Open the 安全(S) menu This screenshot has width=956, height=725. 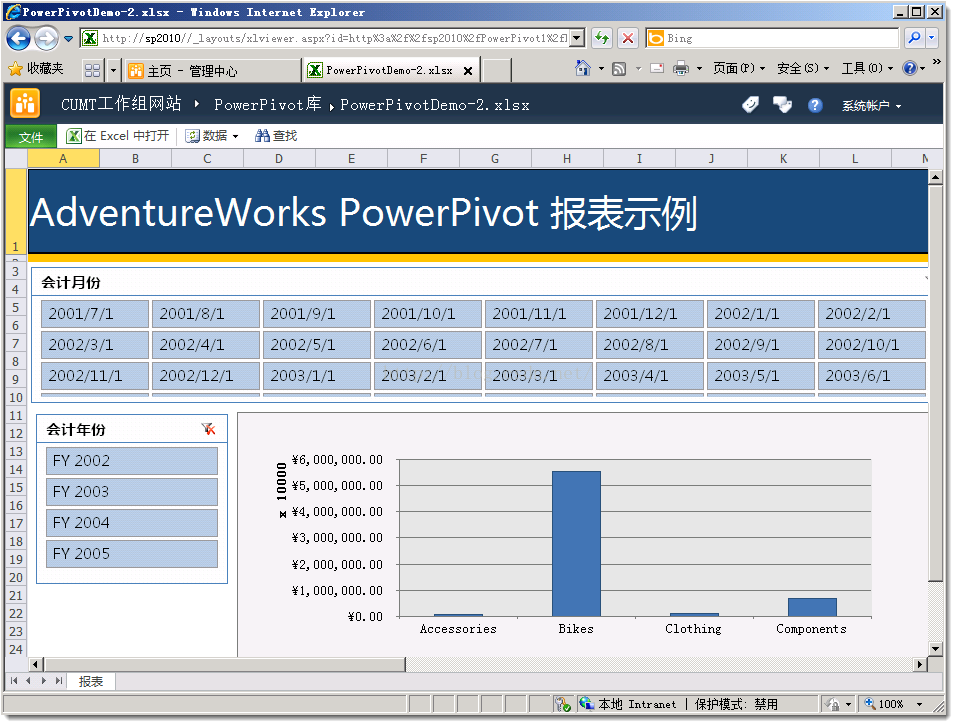click(802, 68)
